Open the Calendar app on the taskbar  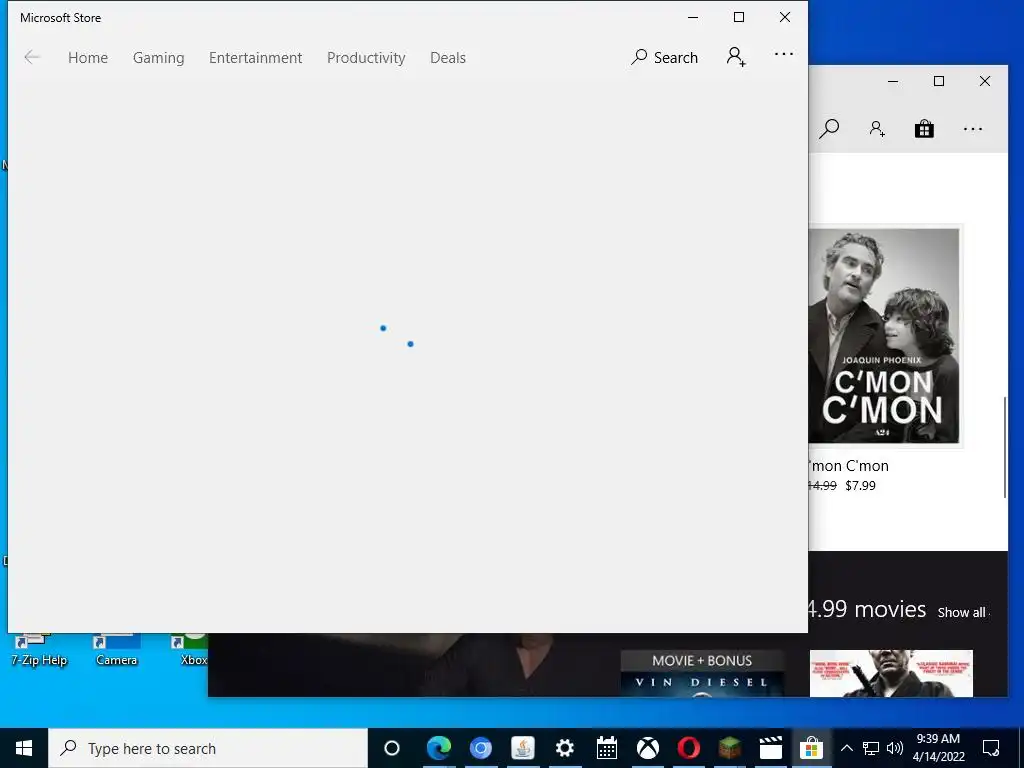click(x=607, y=748)
